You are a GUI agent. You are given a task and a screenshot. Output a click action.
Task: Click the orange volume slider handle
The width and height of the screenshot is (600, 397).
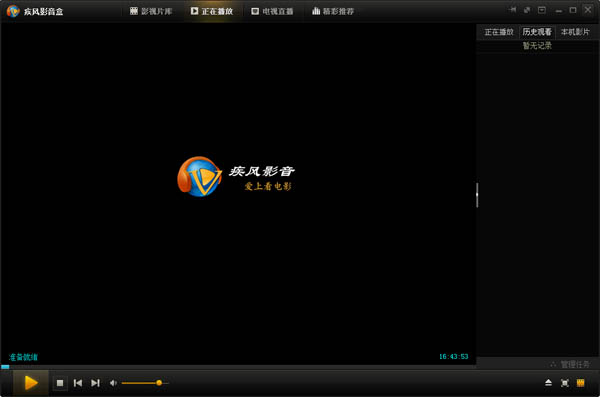pyautogui.click(x=159, y=383)
